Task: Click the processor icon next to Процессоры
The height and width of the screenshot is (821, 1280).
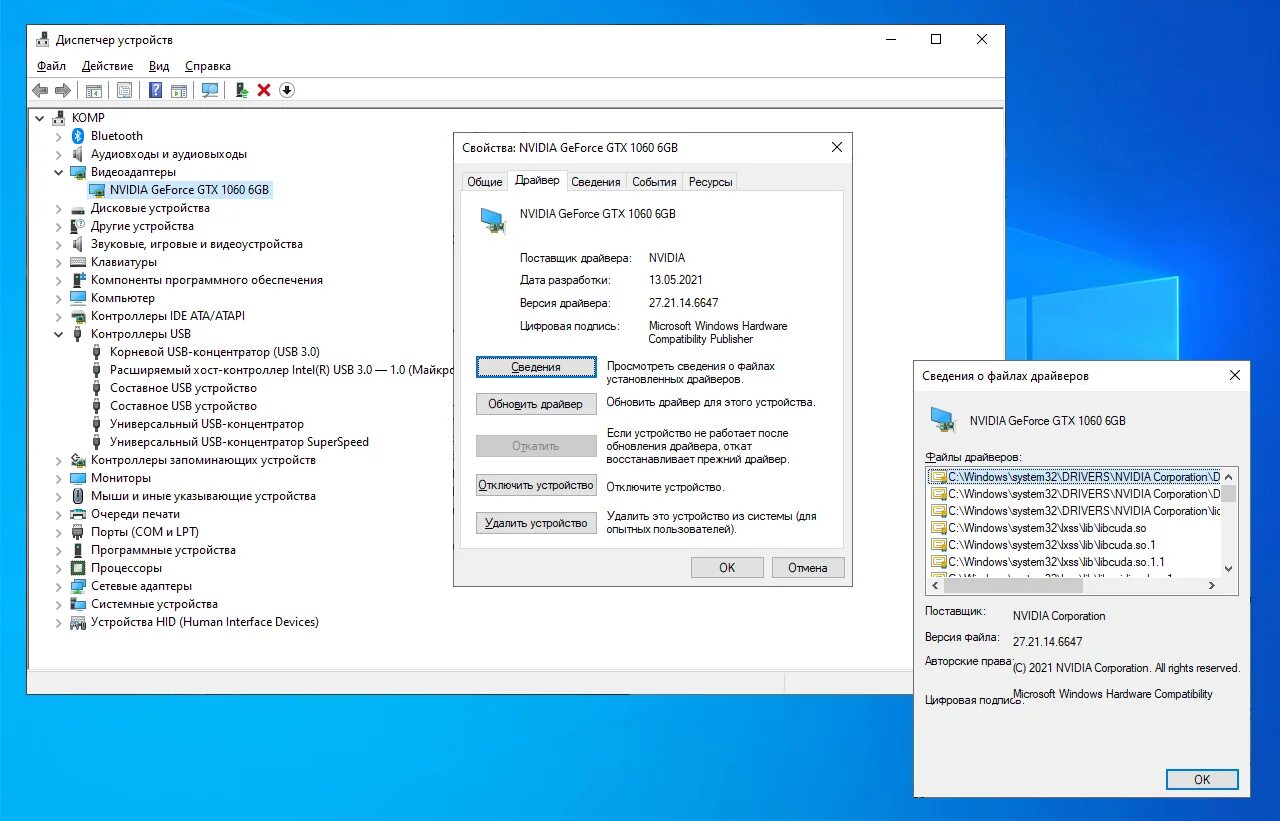Action: (x=79, y=568)
